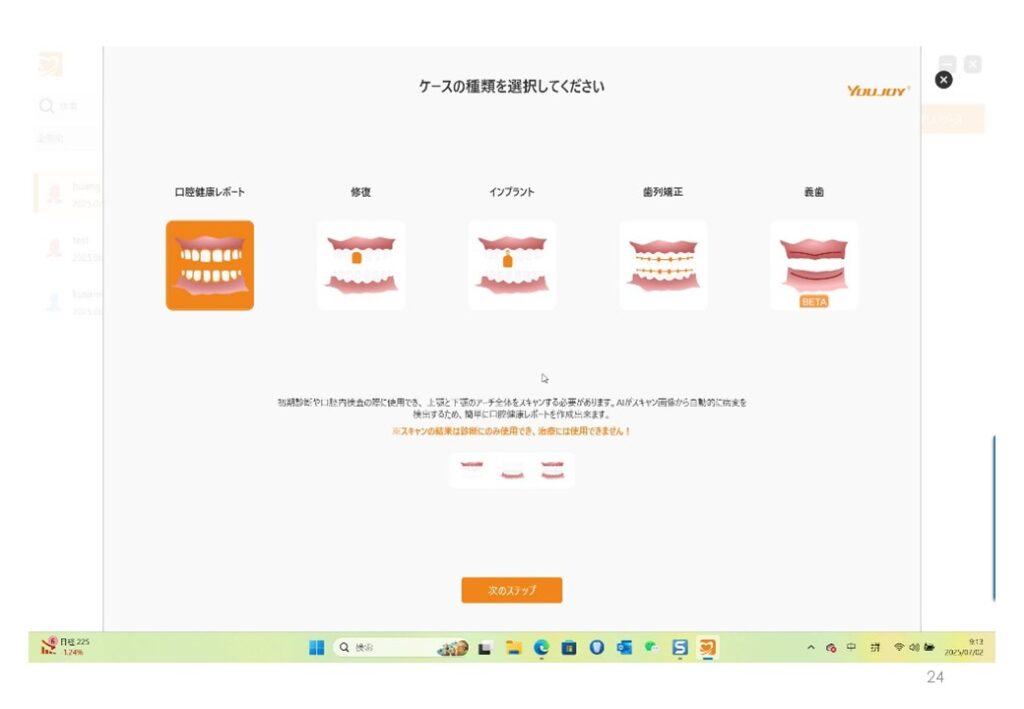Click the YOUJOY logo in the dialog
The height and width of the screenshot is (709, 1024).
click(878, 90)
